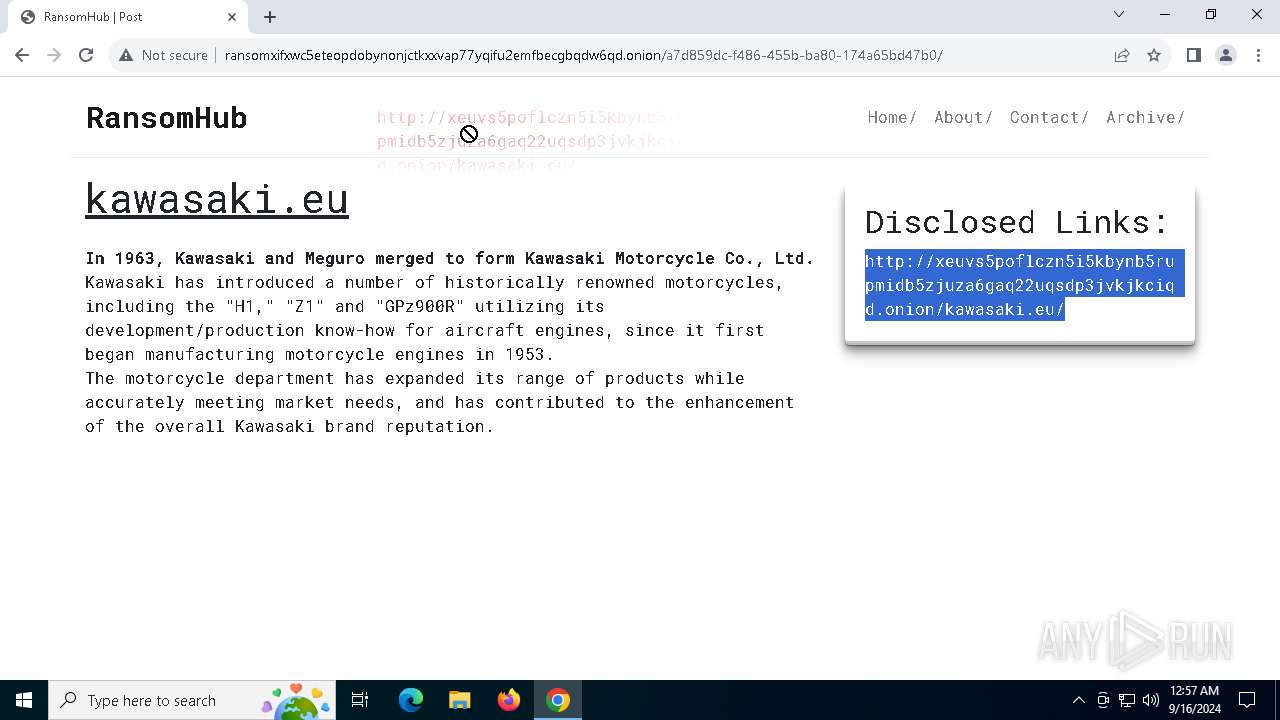The width and height of the screenshot is (1280, 720).
Task: Switch to Chrome on the taskbar
Action: pyautogui.click(x=558, y=700)
